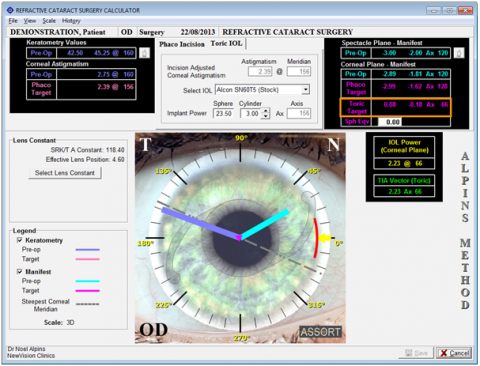Image resolution: width=480 pixels, height=366 pixels.
Task: Click the Effective Lens Position 4.60 text
Action: [x=85, y=160]
